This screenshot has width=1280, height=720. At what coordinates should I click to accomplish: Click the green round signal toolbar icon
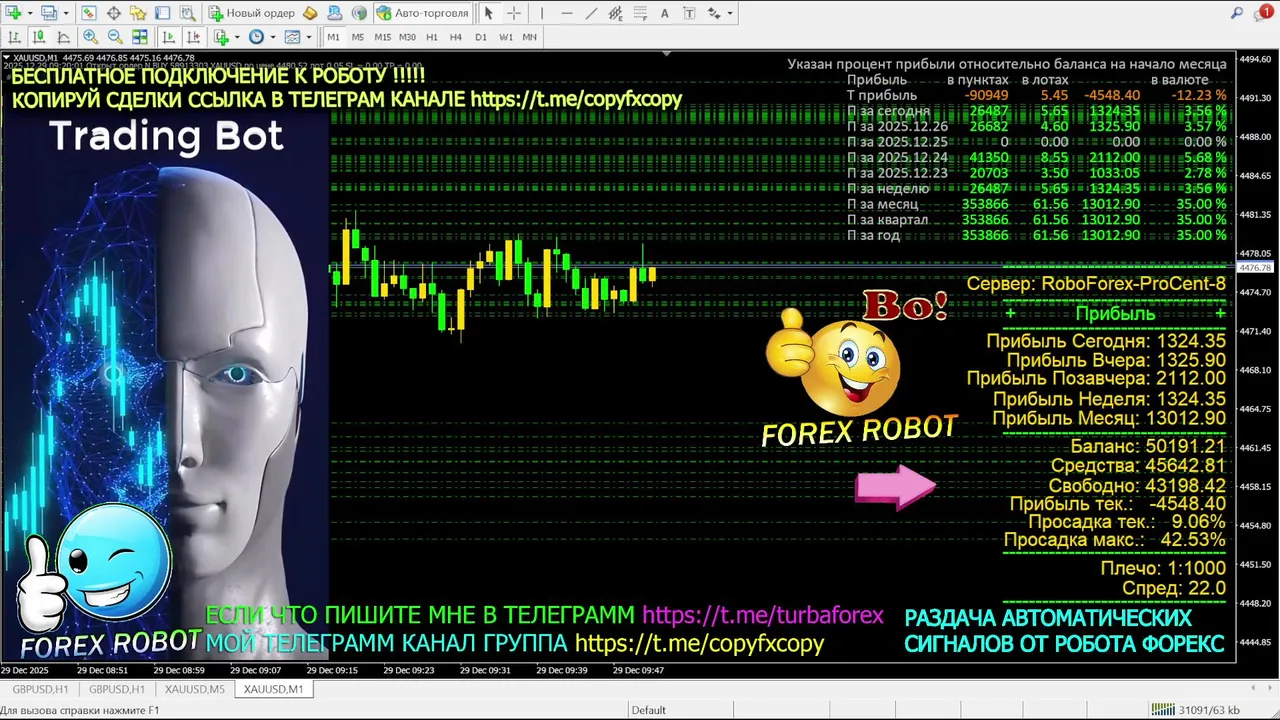coord(359,13)
